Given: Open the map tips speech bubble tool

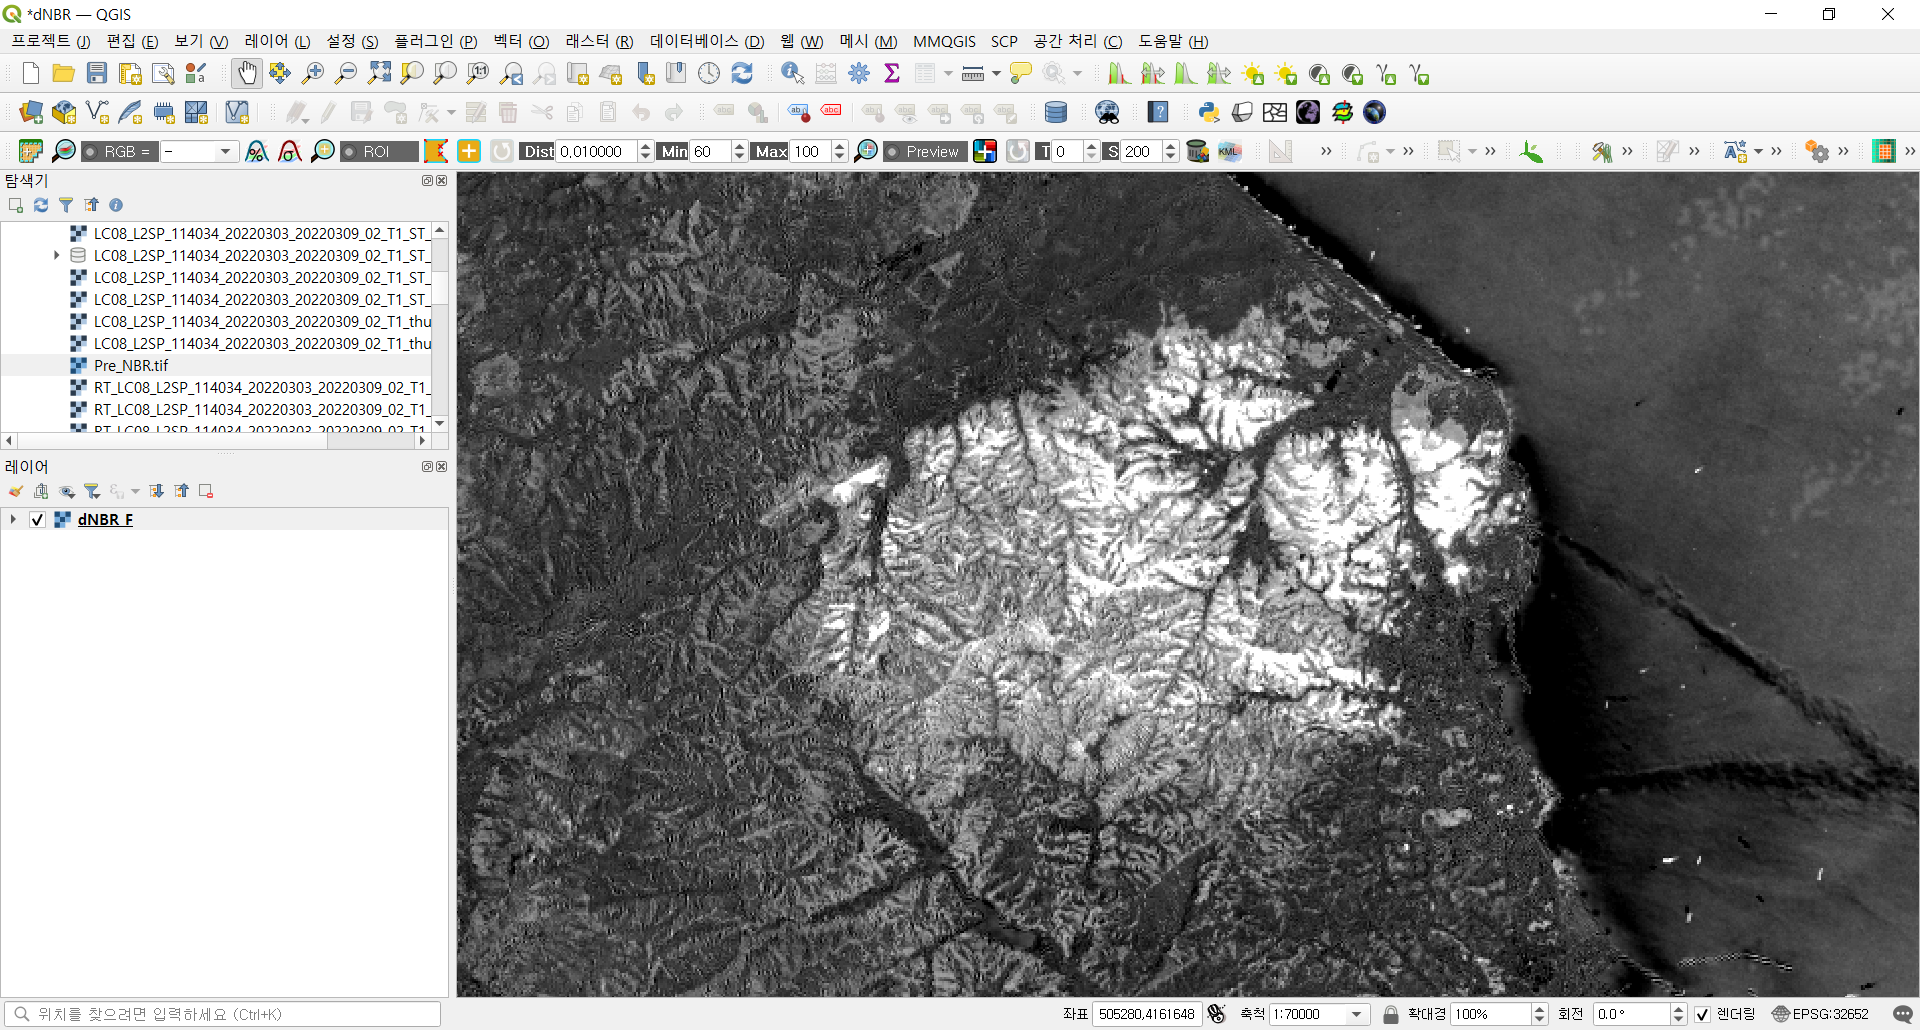Looking at the screenshot, I should 1020,73.
